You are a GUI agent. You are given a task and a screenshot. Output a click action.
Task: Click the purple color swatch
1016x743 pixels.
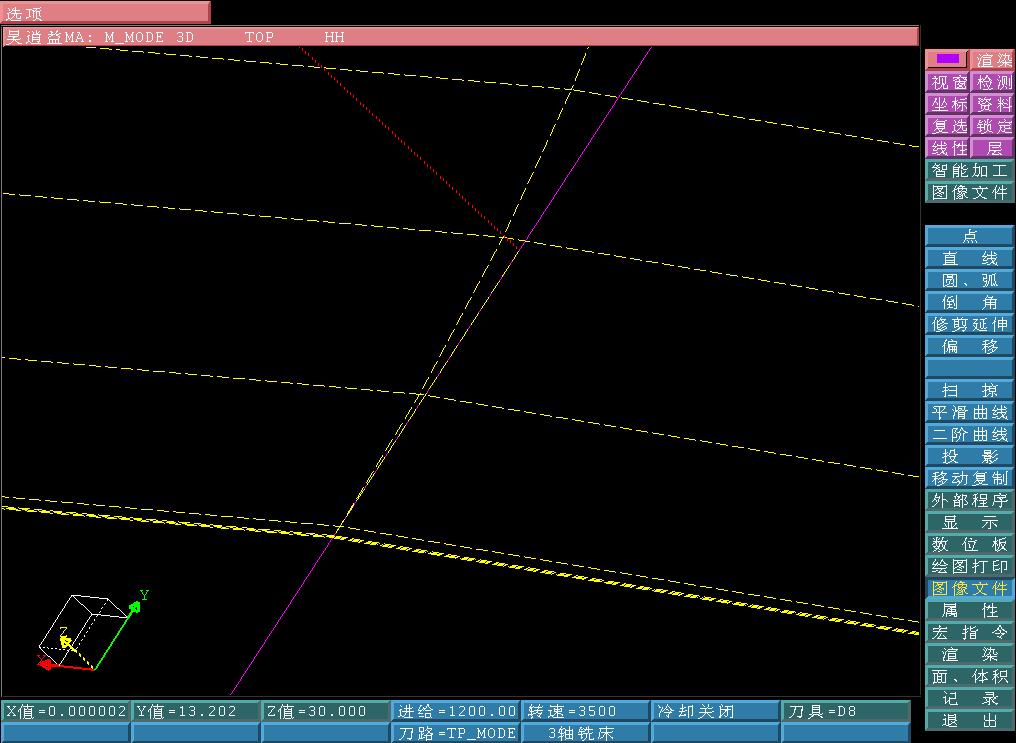tap(947, 60)
